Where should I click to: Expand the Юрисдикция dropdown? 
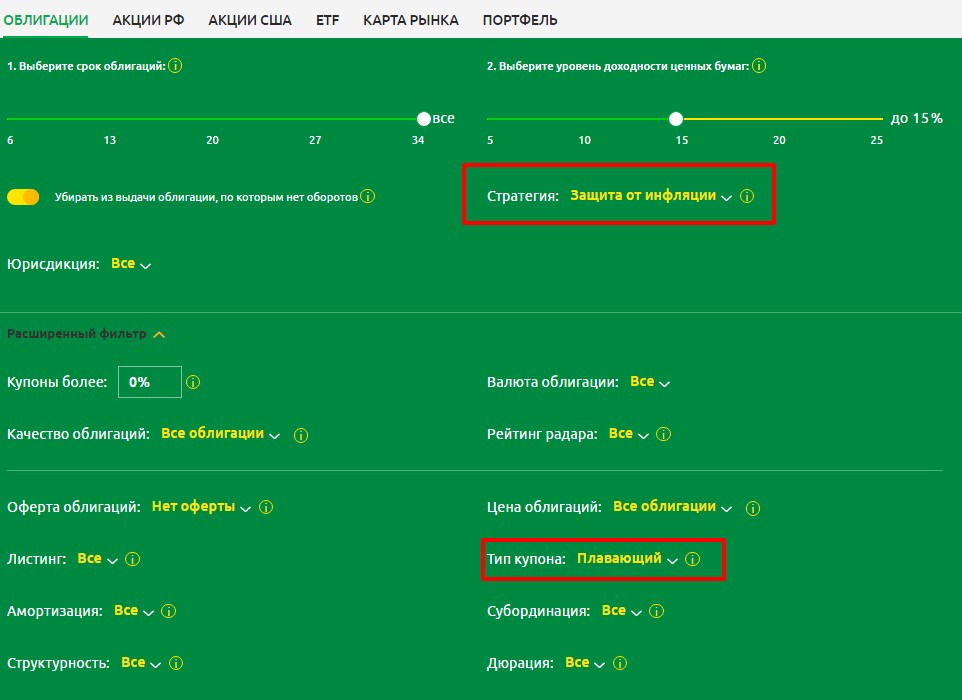130,265
